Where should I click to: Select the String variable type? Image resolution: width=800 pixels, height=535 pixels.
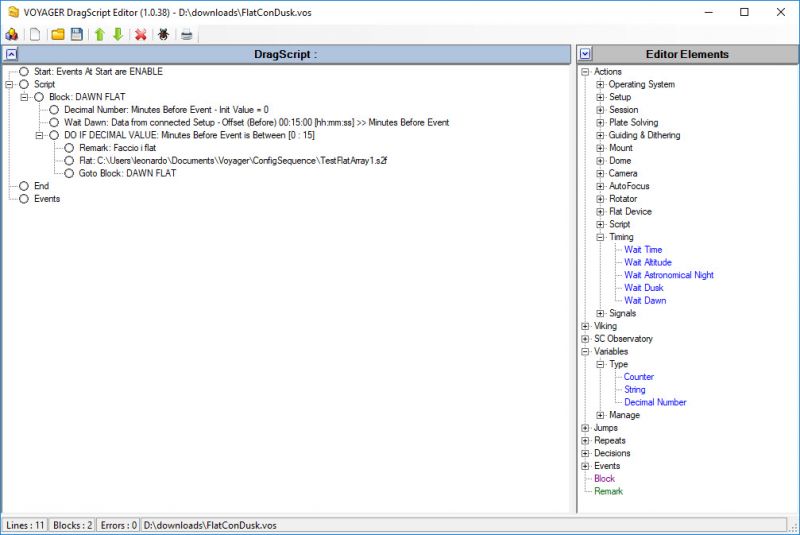point(635,389)
